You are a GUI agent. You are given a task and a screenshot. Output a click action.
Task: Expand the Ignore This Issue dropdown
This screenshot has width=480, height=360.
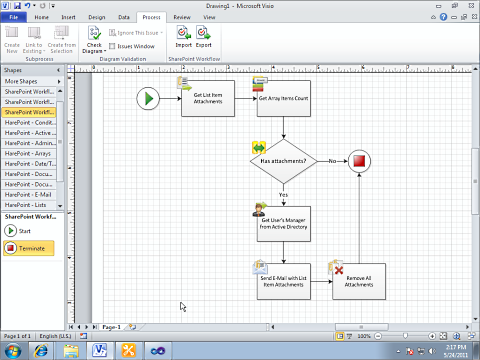click(162, 33)
